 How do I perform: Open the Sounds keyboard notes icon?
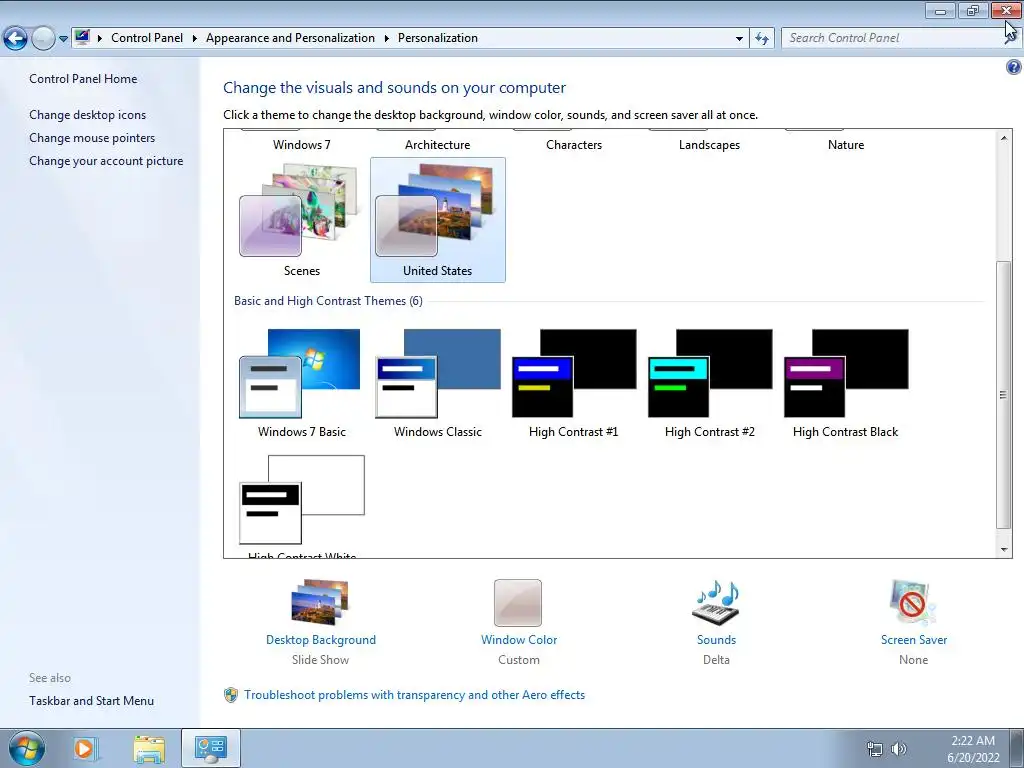[x=716, y=602]
